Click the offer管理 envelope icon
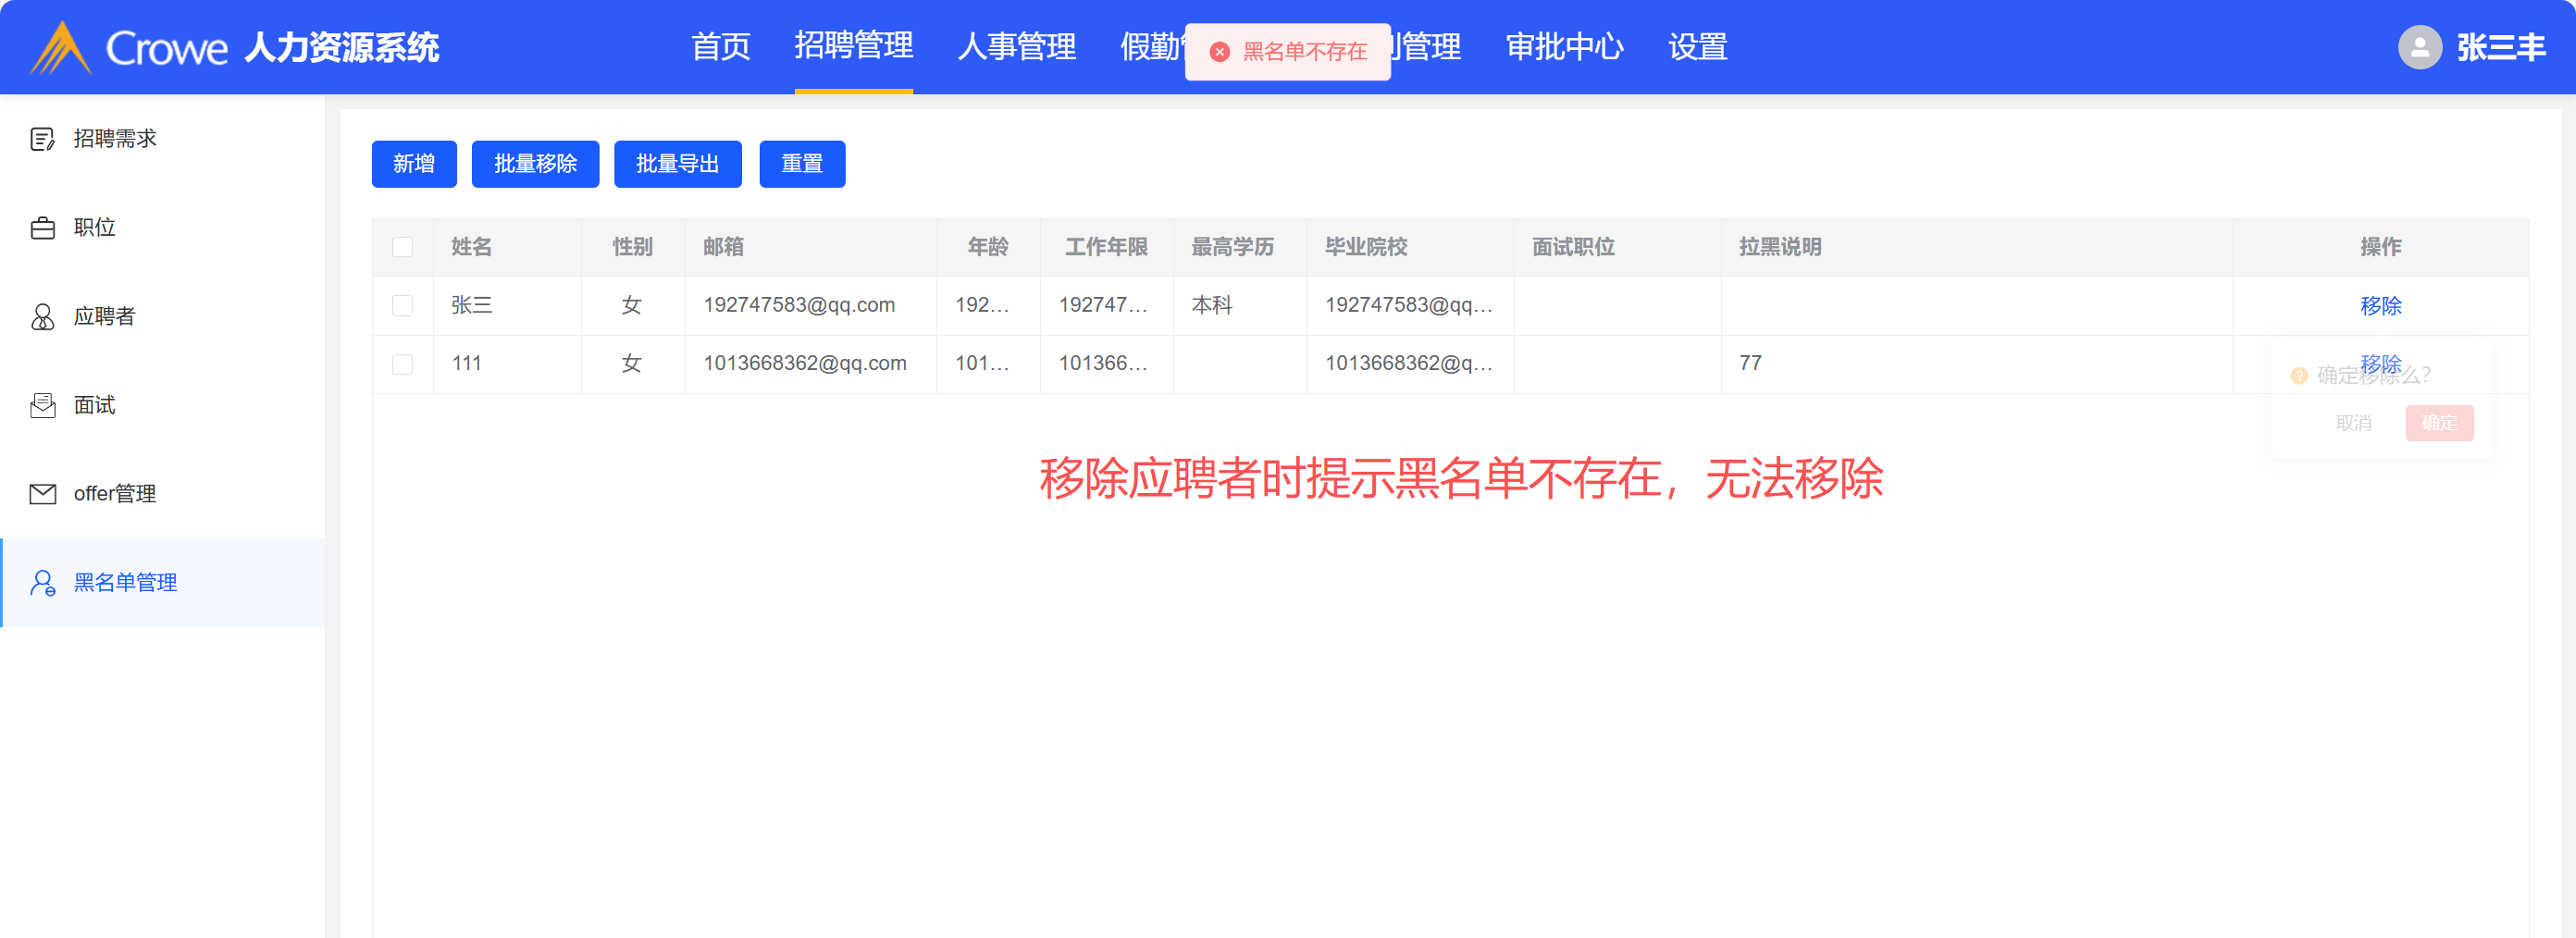Image resolution: width=2576 pixels, height=938 pixels. tap(43, 494)
